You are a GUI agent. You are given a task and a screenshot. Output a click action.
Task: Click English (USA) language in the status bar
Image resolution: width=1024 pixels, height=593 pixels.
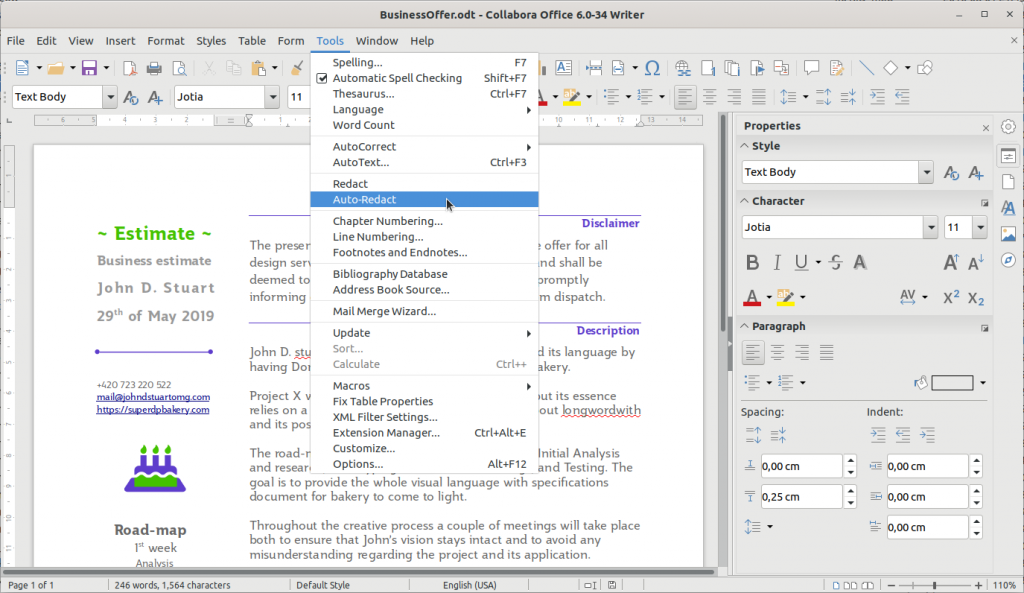(x=470, y=585)
